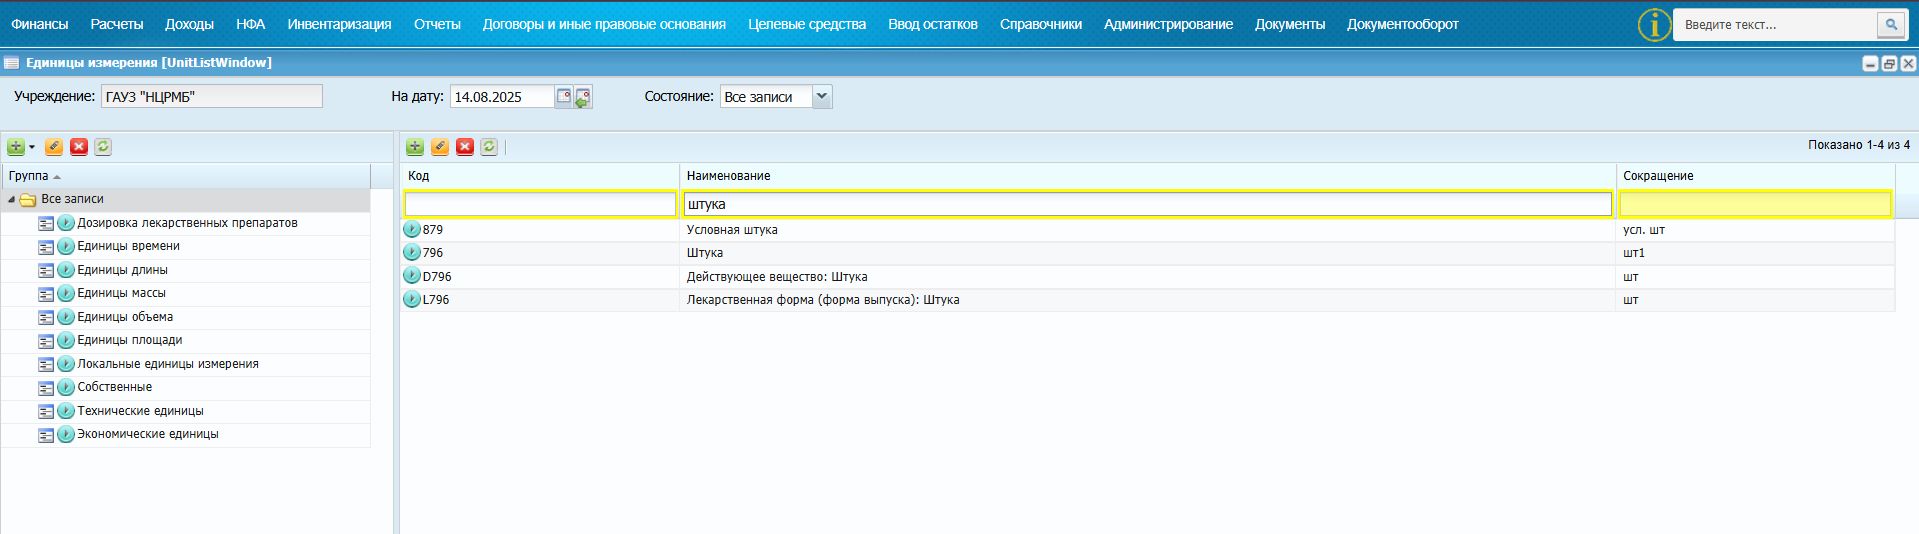Image resolution: width=1919 pixels, height=534 pixels.
Task: Click the folder icon of Все записи
Action: pos(28,200)
